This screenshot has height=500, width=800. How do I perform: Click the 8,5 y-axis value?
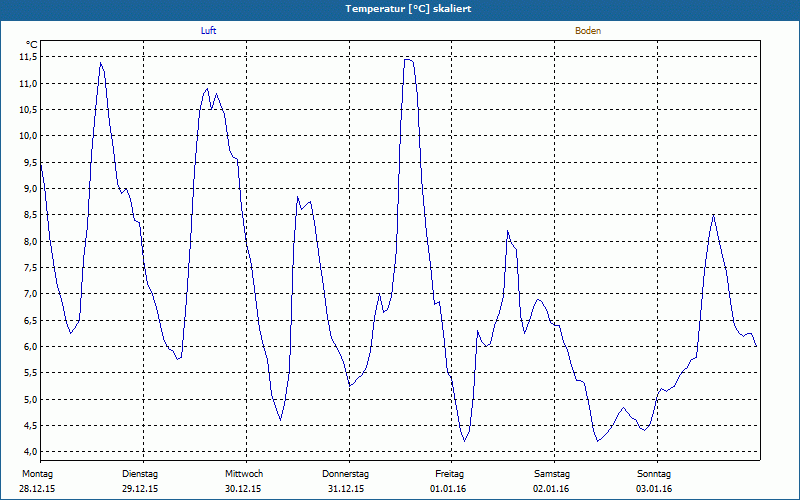(30, 215)
